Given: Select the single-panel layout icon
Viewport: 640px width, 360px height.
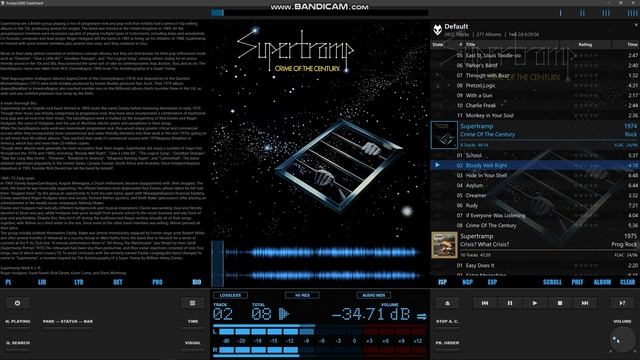Looking at the screenshot, I should [560, 13].
